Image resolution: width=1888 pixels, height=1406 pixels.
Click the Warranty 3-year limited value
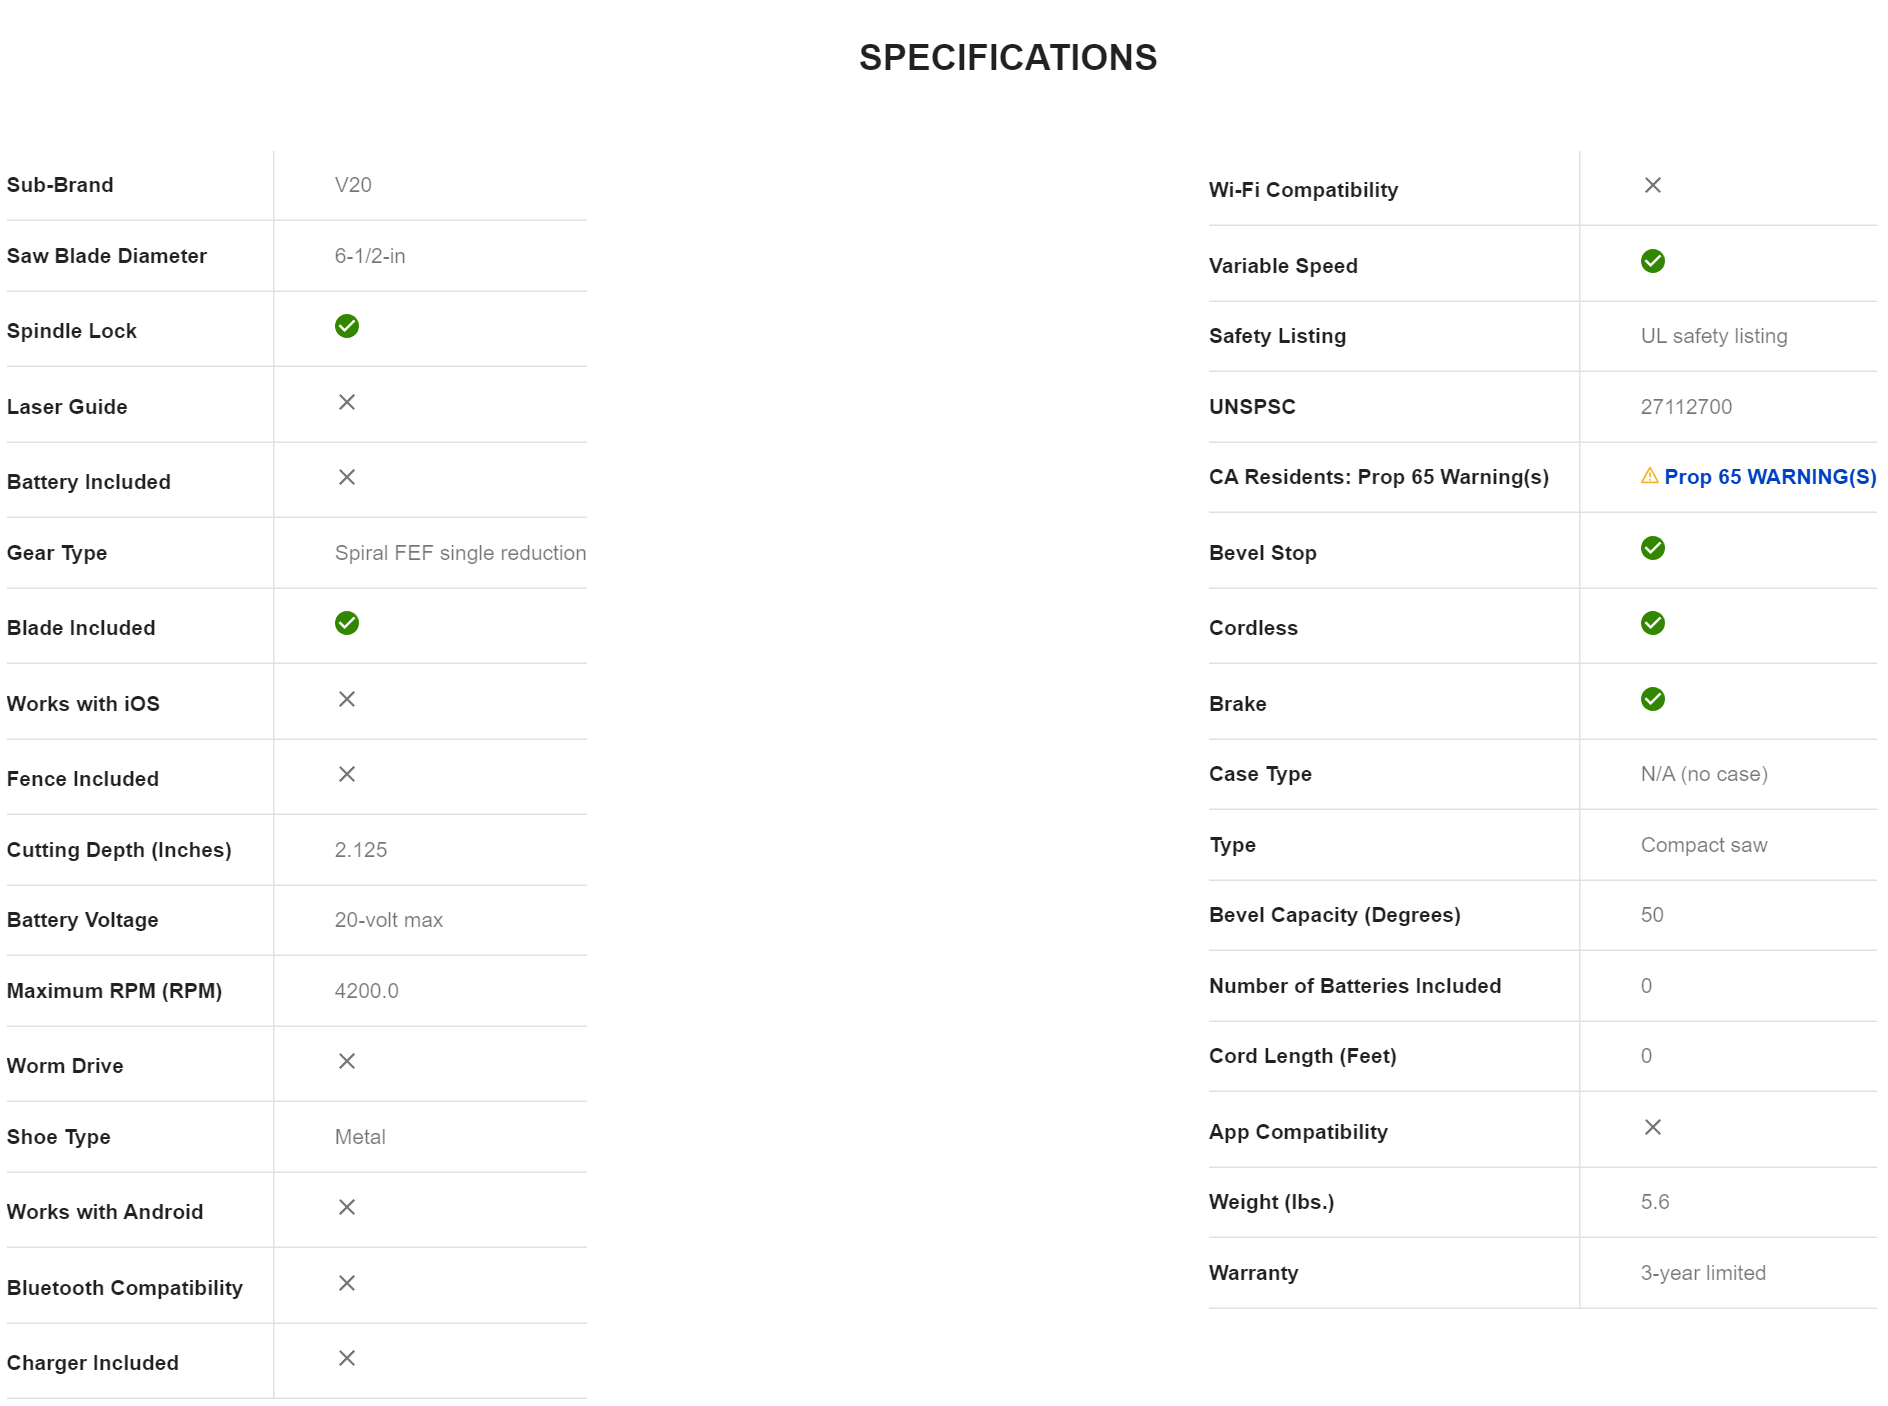pos(1702,1273)
